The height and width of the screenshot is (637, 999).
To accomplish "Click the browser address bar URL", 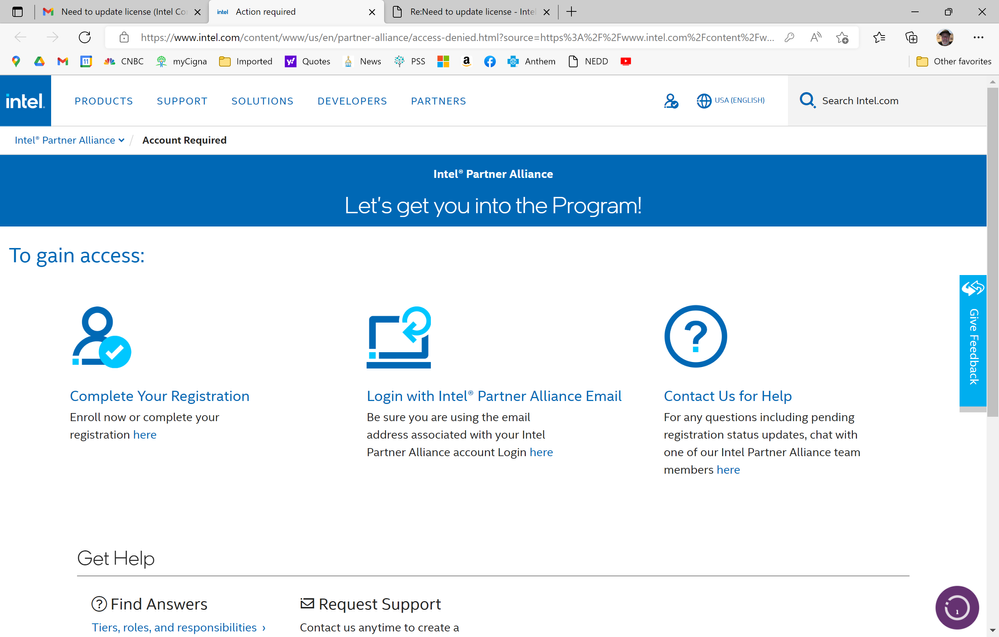I will (x=456, y=38).
